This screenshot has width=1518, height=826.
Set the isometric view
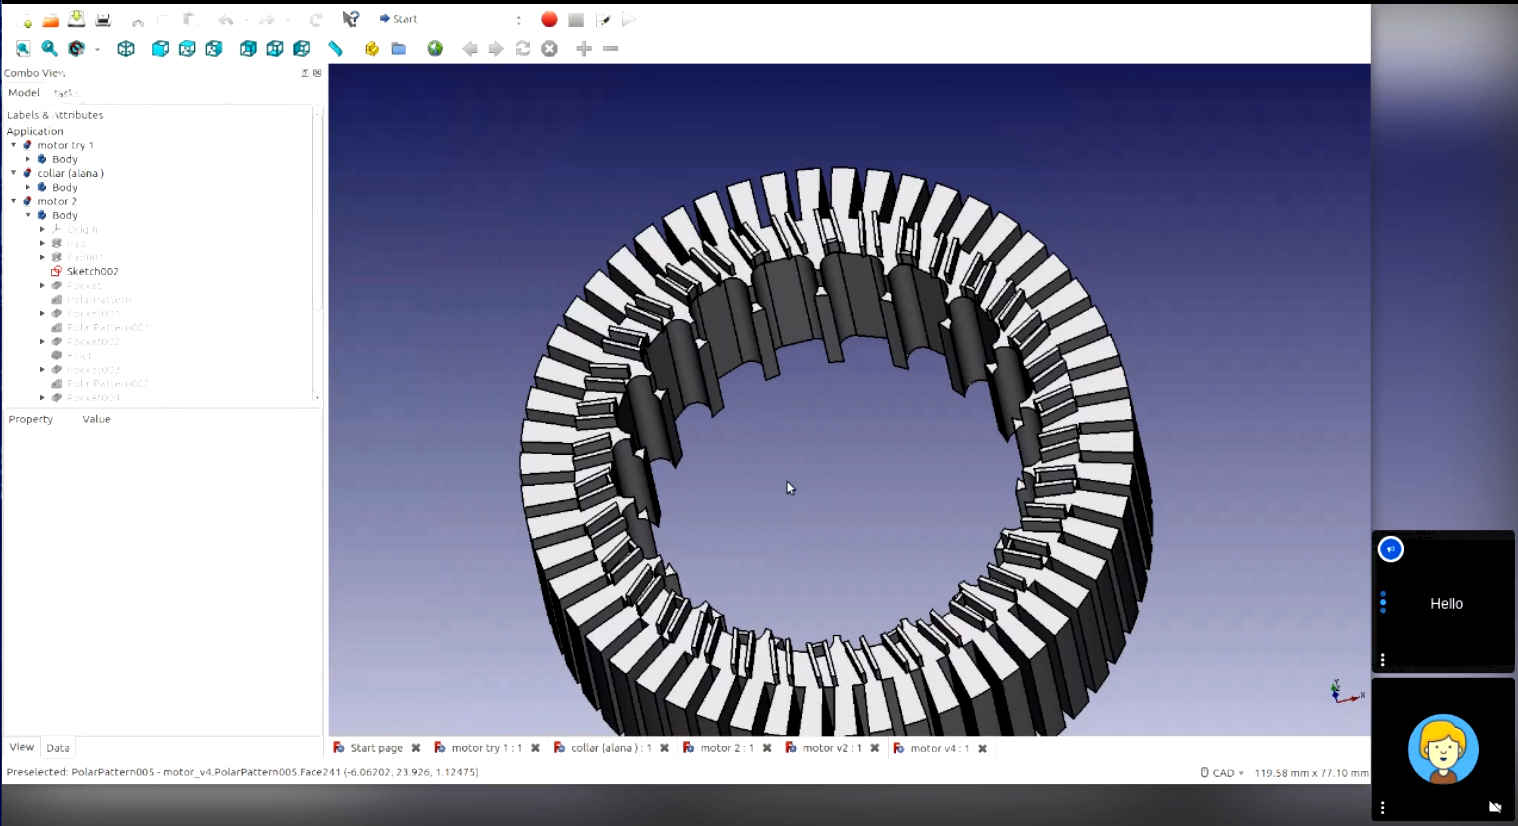pyautogui.click(x=126, y=48)
